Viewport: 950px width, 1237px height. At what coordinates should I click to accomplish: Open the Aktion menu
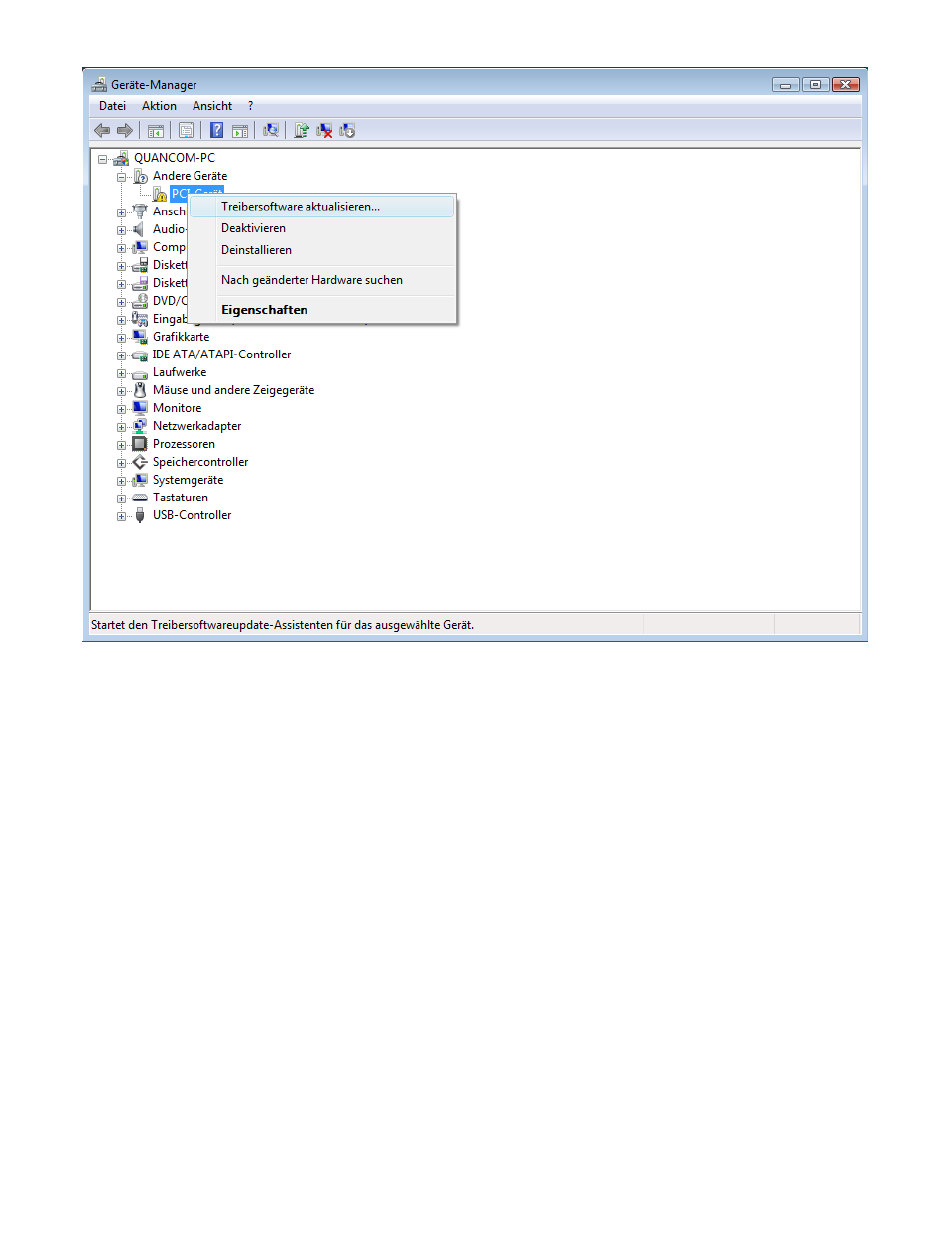(x=159, y=106)
